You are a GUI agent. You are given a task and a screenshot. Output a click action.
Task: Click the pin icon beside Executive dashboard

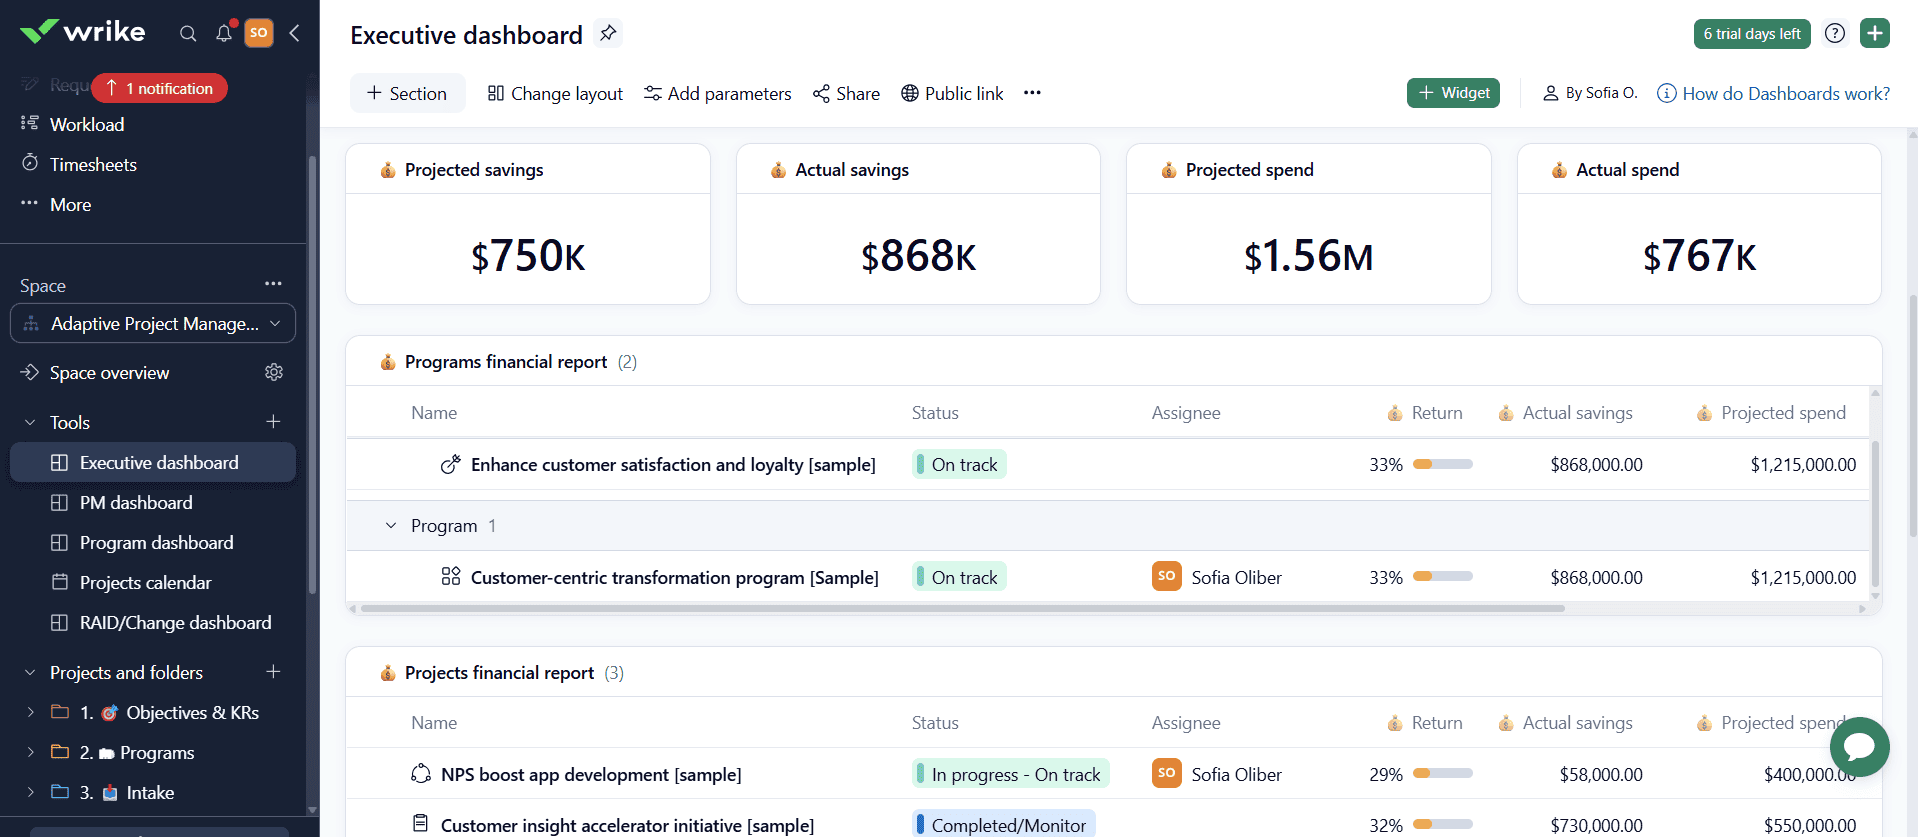(x=608, y=33)
